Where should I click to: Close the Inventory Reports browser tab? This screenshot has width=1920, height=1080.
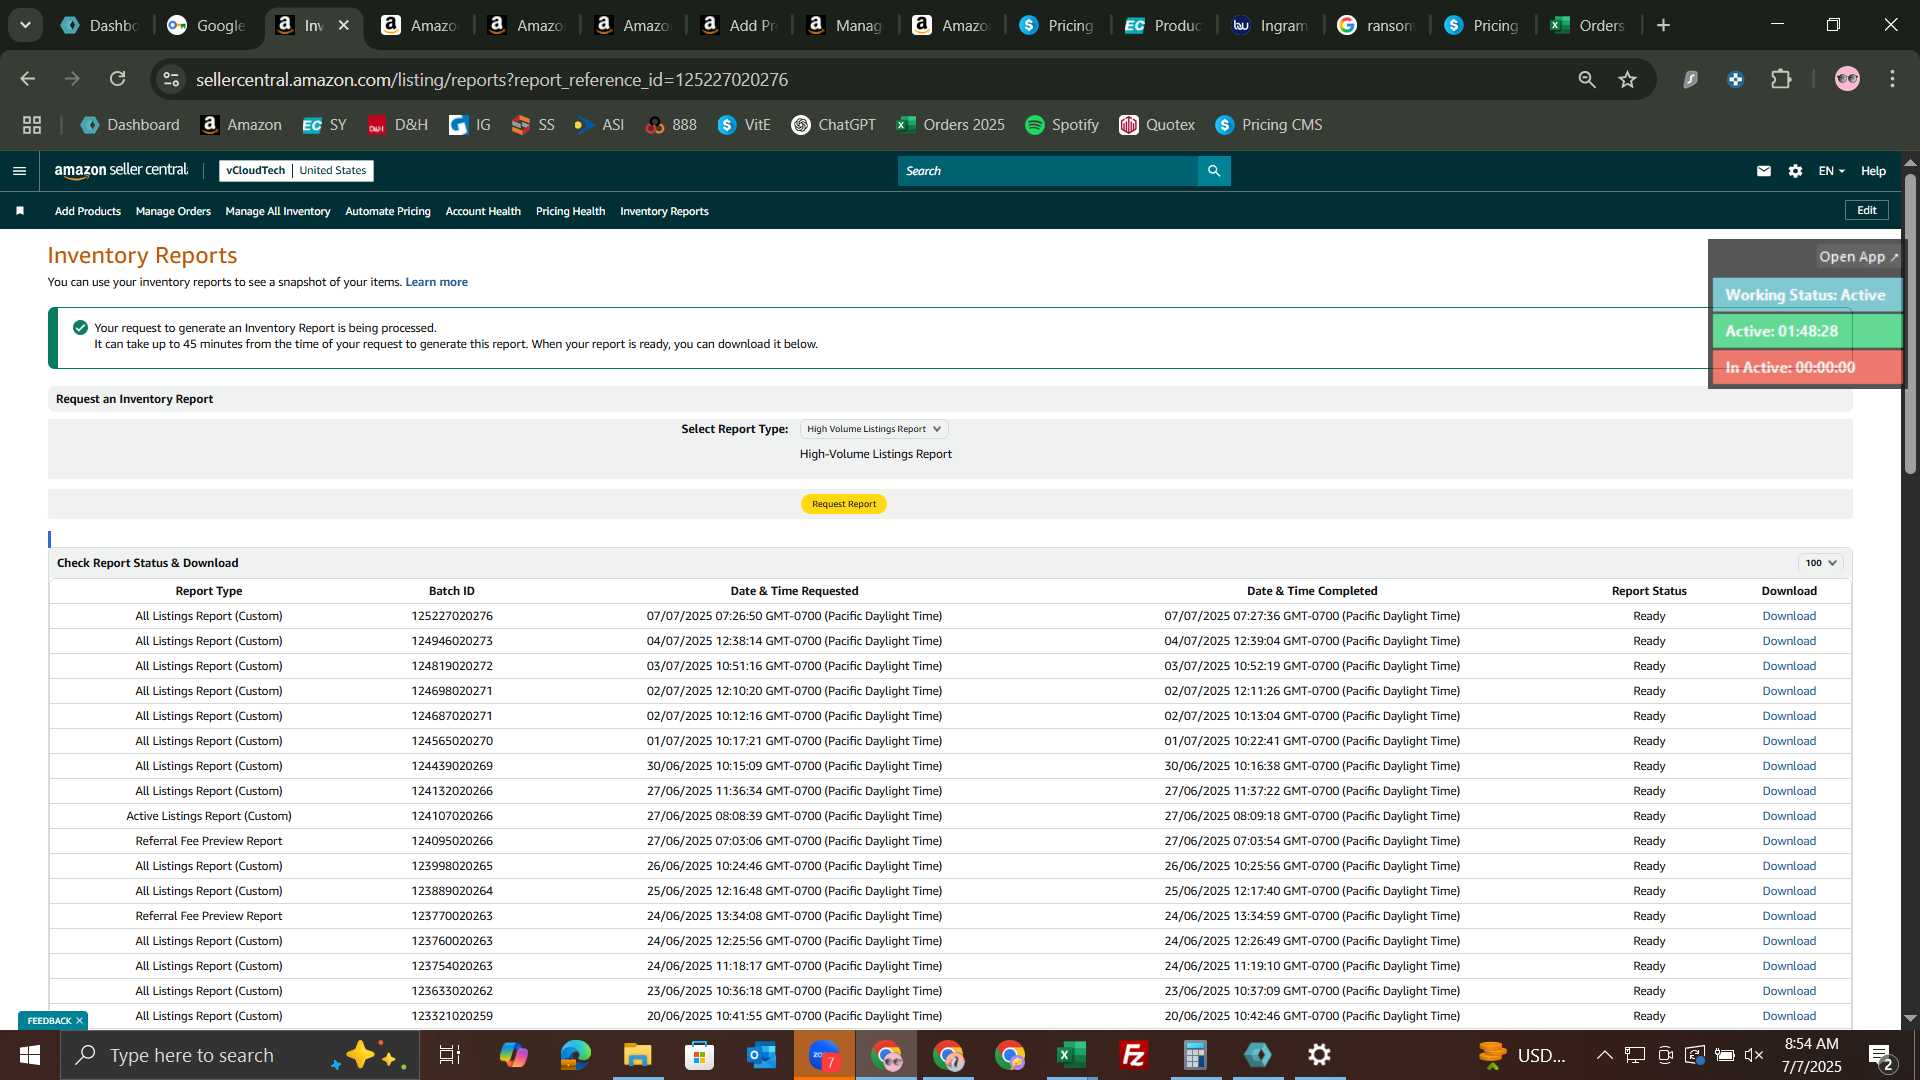(x=344, y=25)
